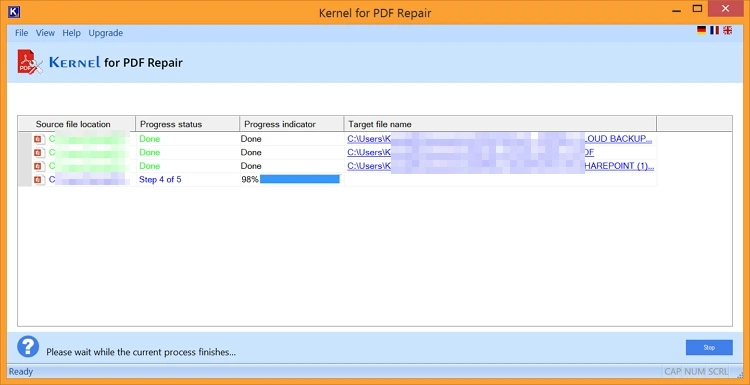The image size is (750, 385).
Task: Close the Kernel for PDF Repair window
Action: (x=725, y=9)
